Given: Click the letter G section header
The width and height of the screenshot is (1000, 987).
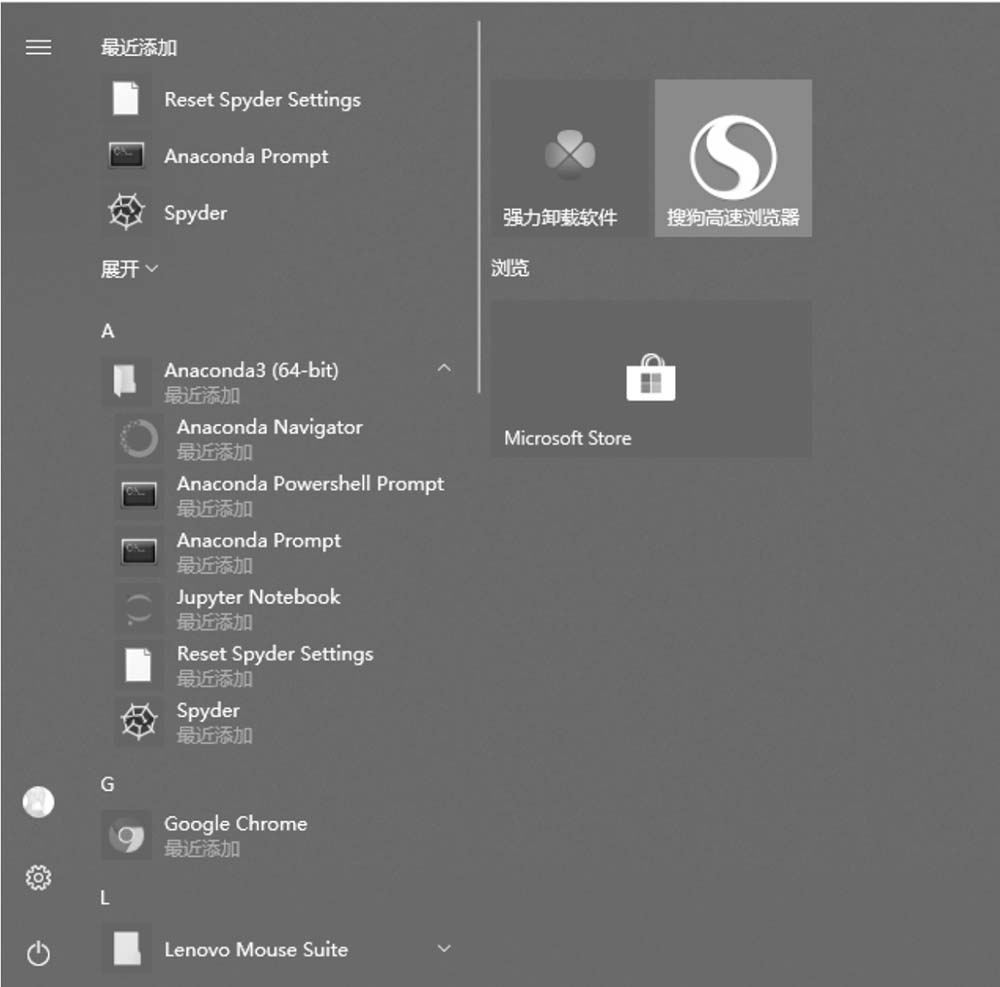Looking at the screenshot, I should coord(108,784).
